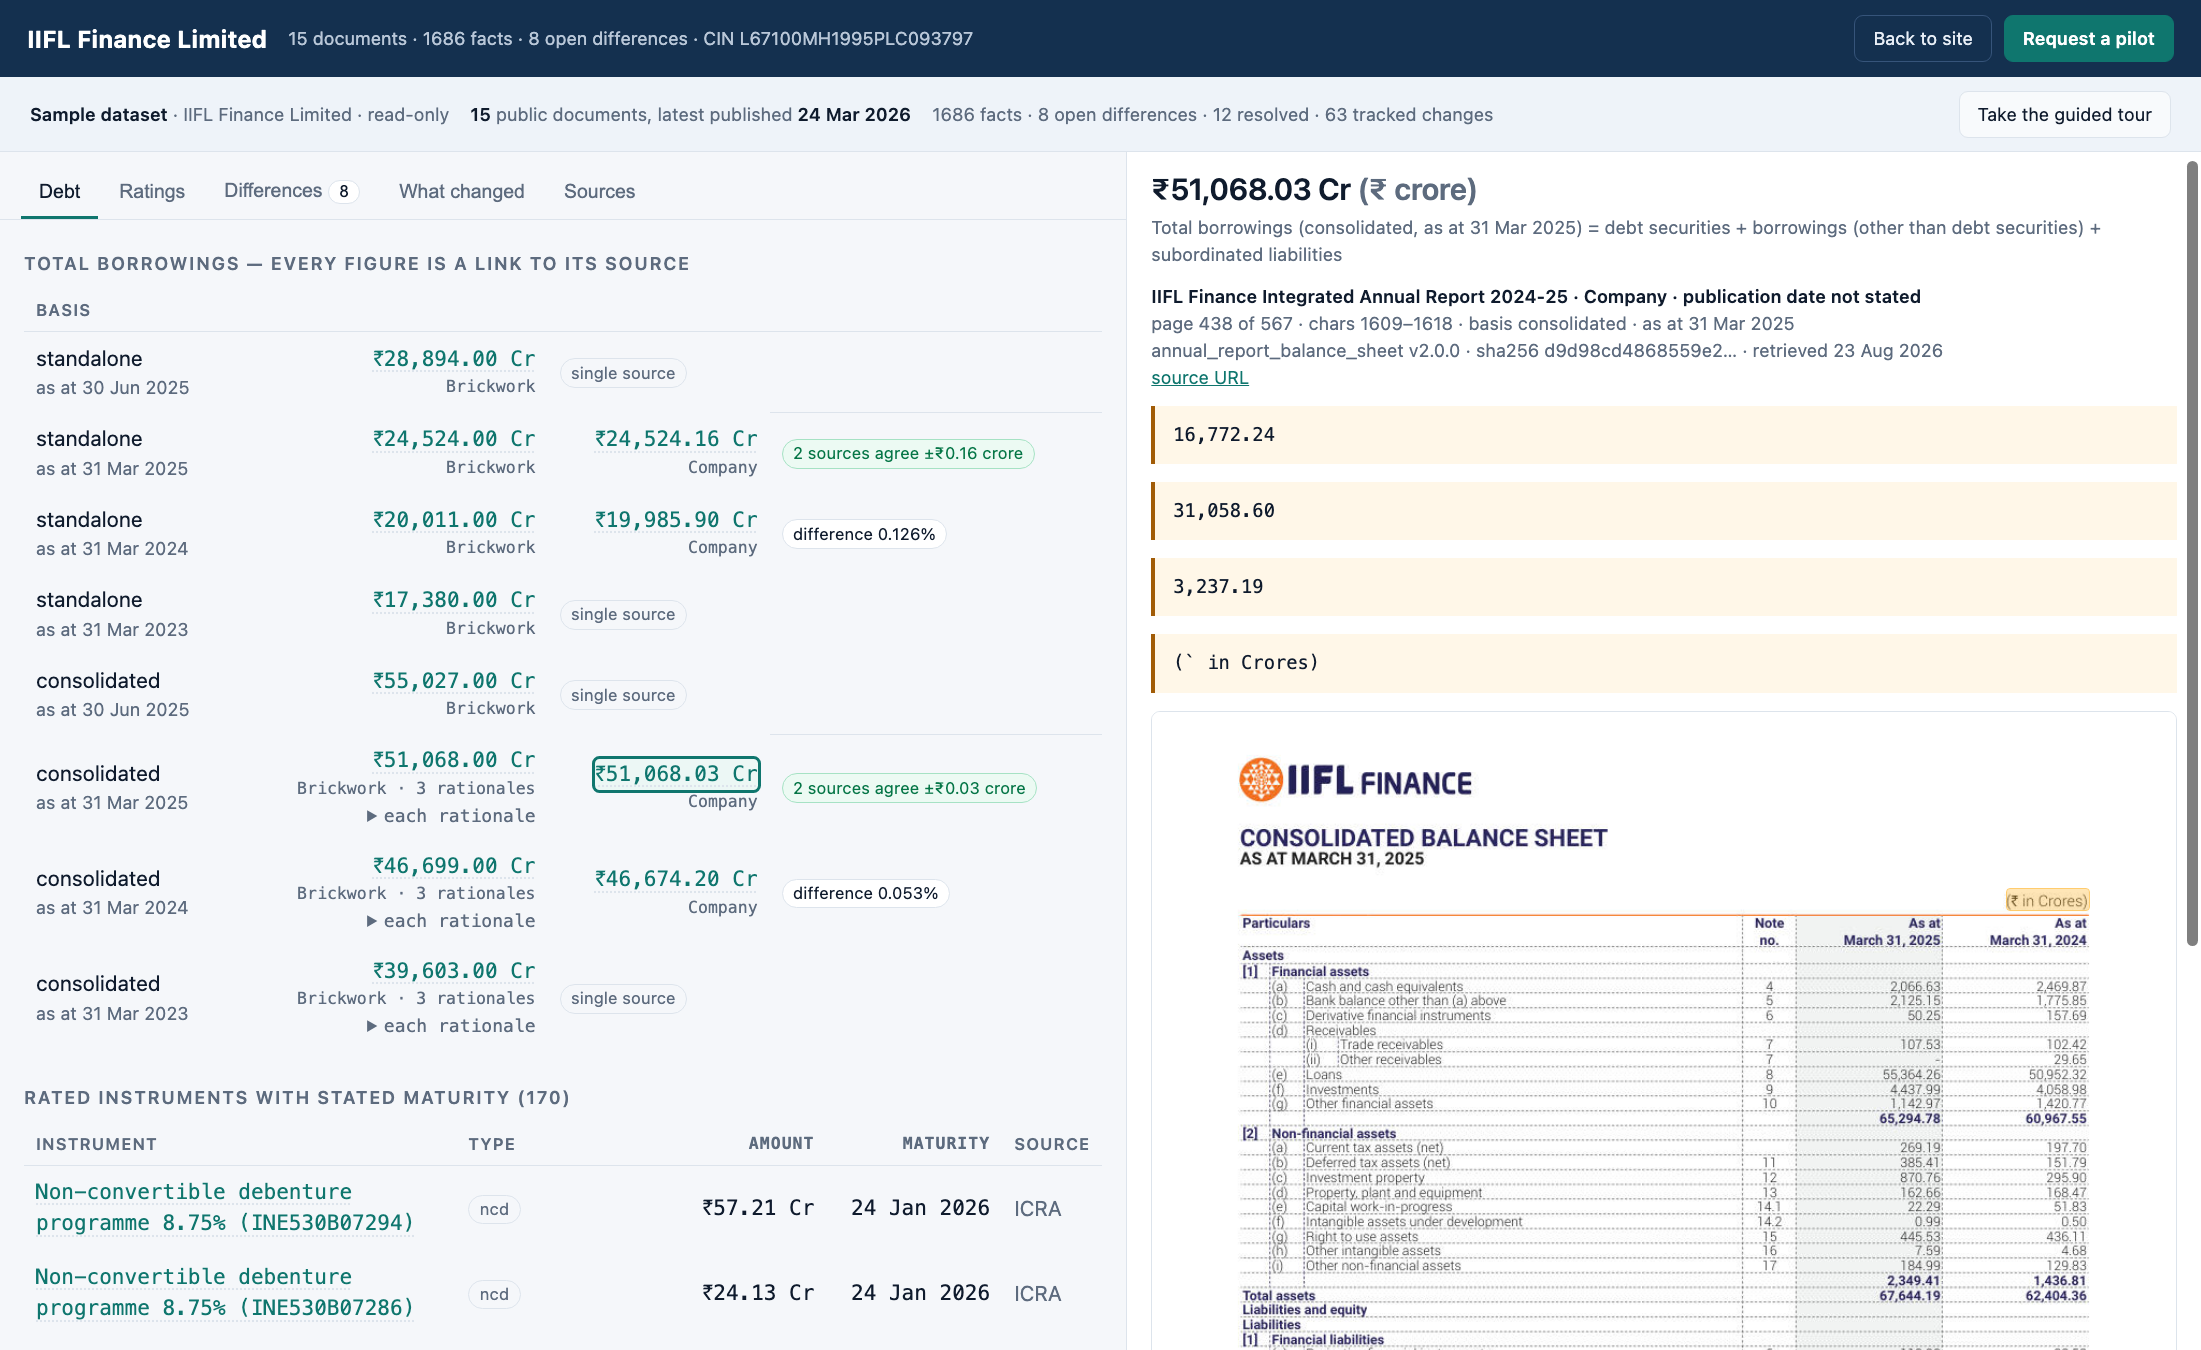This screenshot has height=1350, width=2201.
Task: Open the Differences tab
Action: point(291,191)
